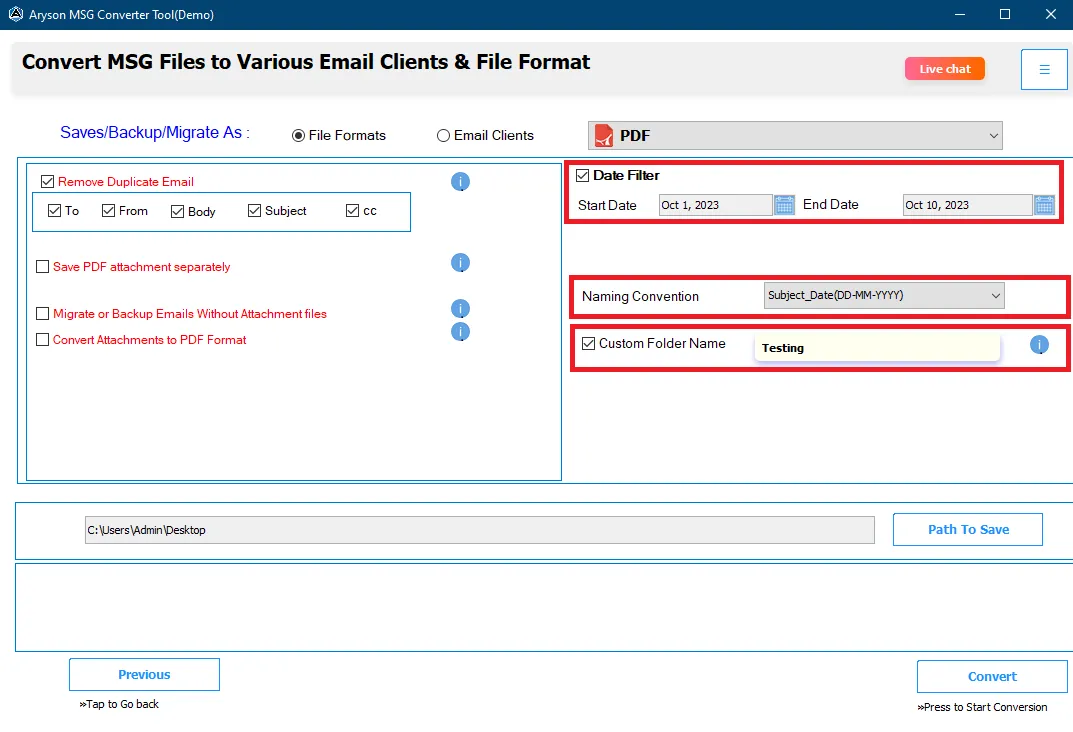Toggle the To checkbox

tap(55, 211)
